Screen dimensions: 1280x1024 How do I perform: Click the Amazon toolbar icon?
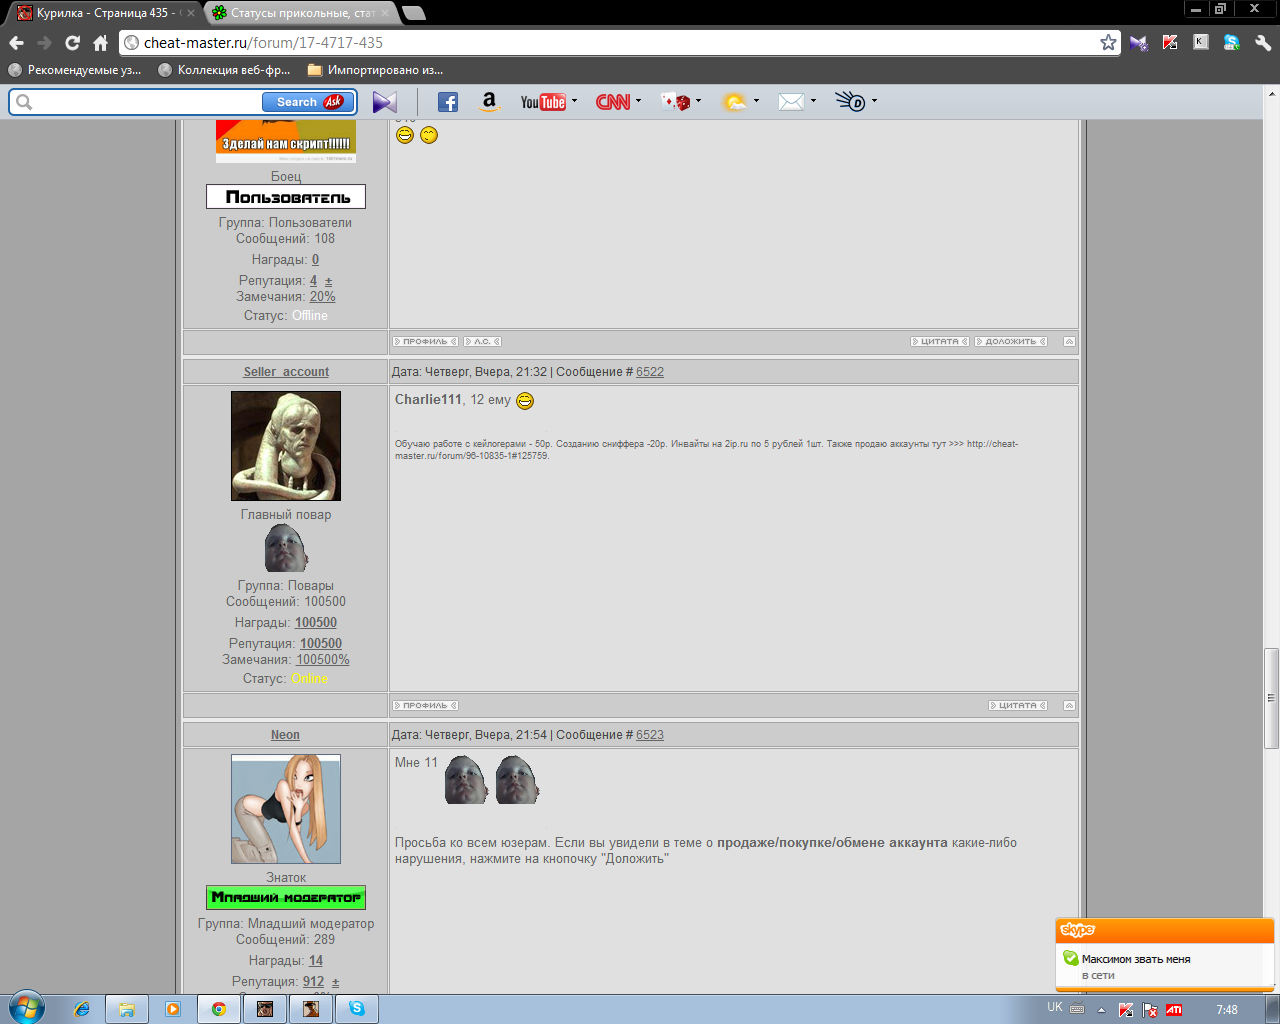pos(489,102)
